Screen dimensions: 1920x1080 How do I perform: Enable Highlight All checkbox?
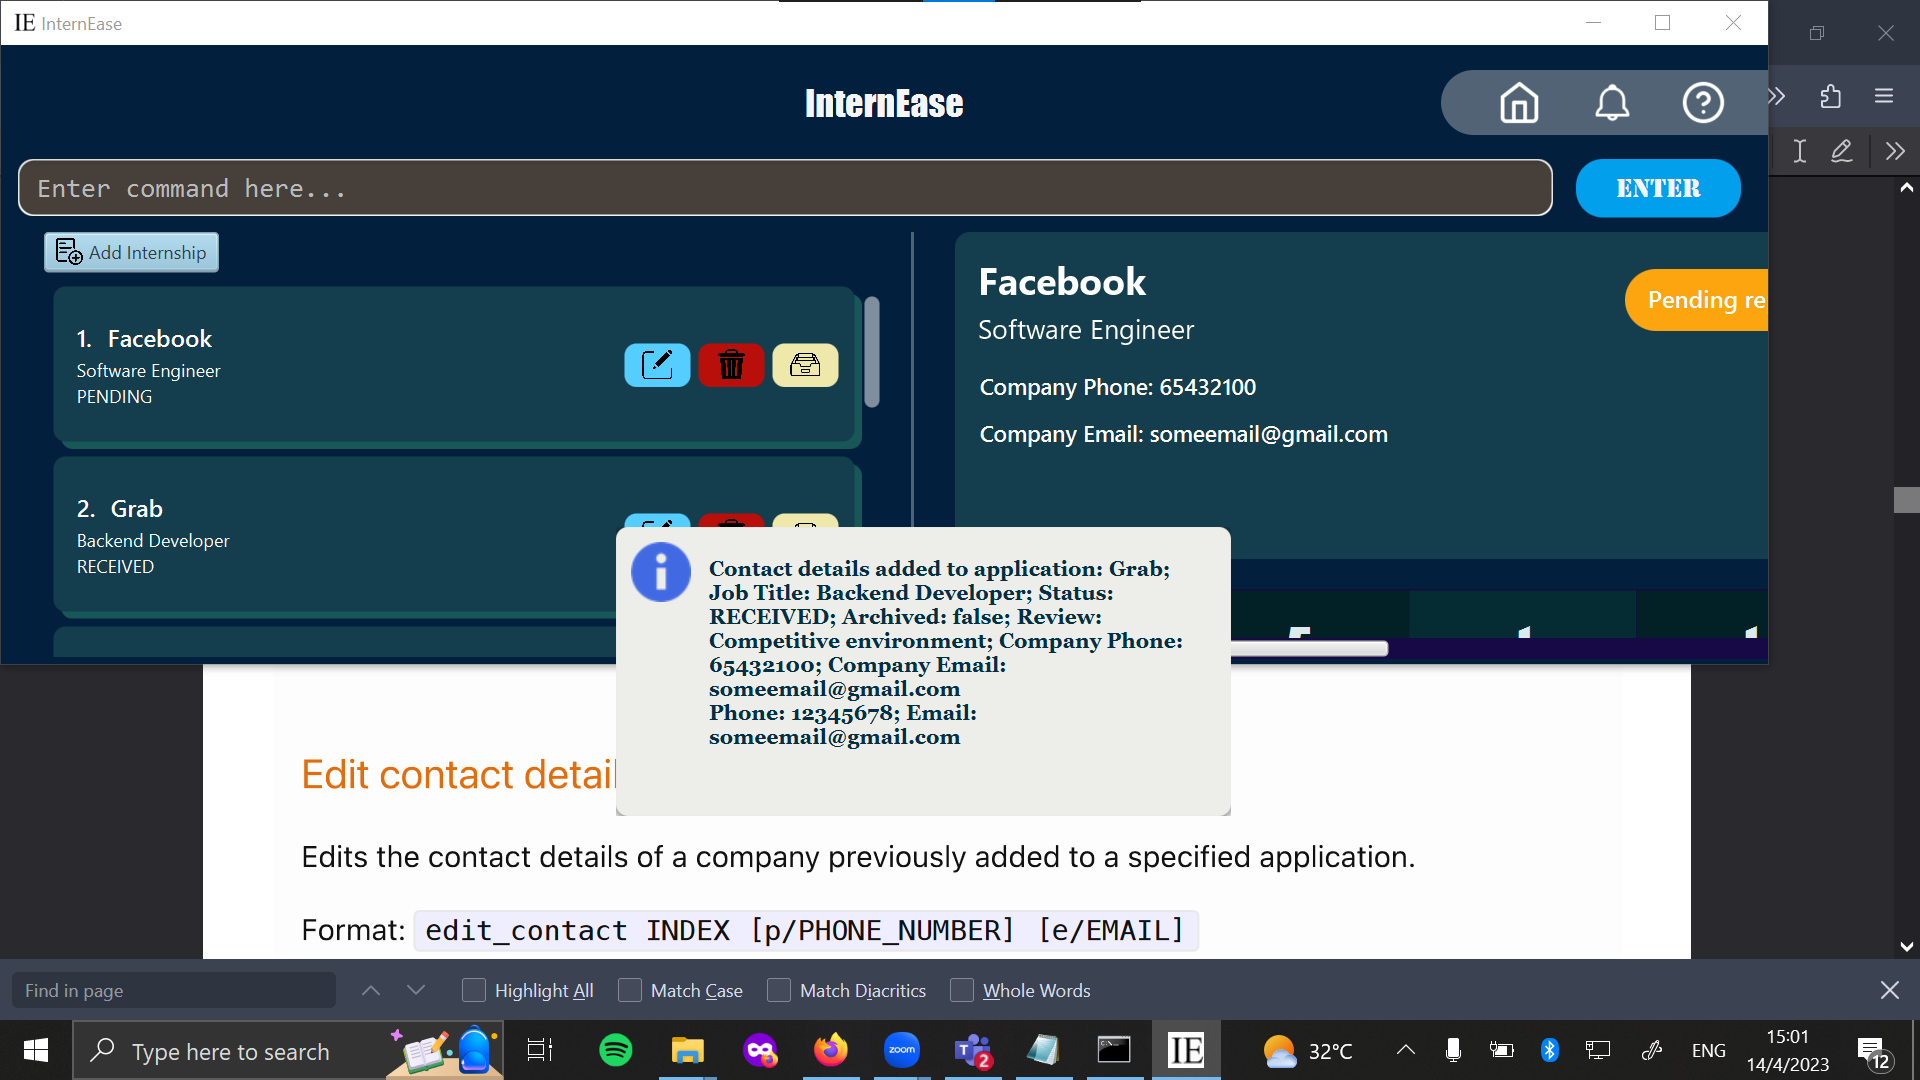pos(474,990)
